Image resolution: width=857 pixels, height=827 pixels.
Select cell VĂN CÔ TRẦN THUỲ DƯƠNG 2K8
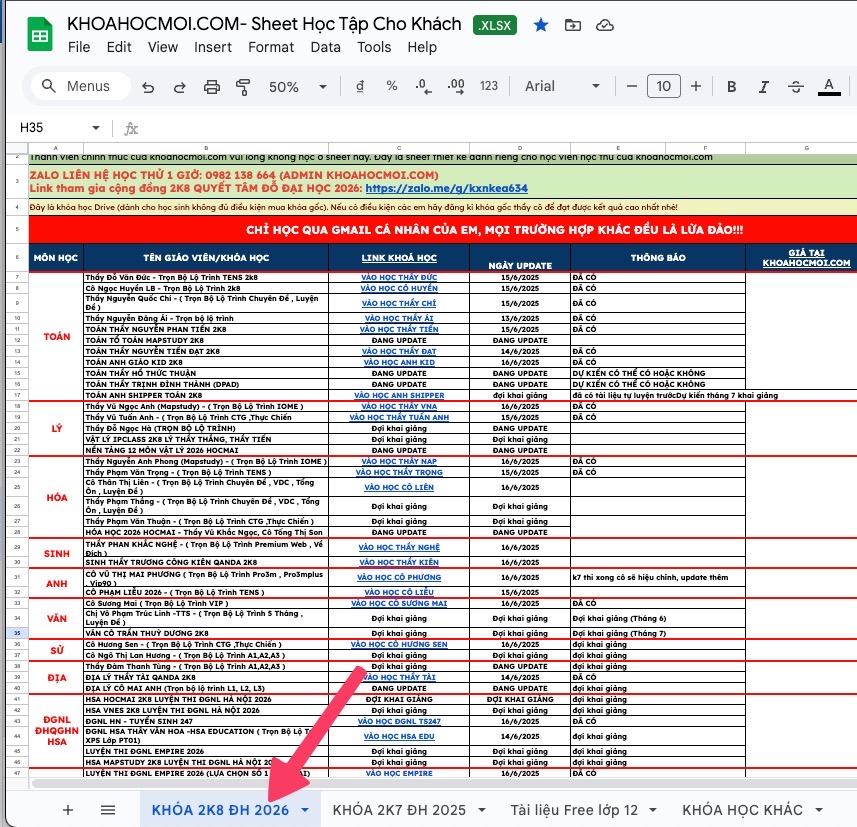pos(206,633)
